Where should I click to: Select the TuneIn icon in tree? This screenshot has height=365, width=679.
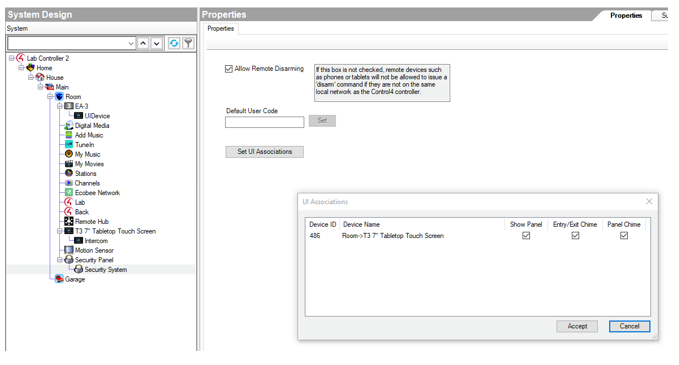(x=68, y=145)
